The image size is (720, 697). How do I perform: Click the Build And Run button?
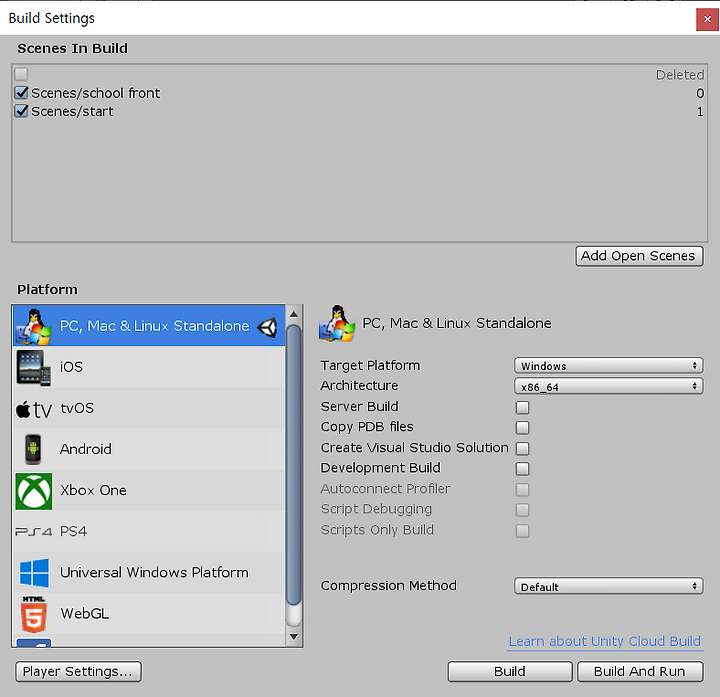pyautogui.click(x=640, y=672)
